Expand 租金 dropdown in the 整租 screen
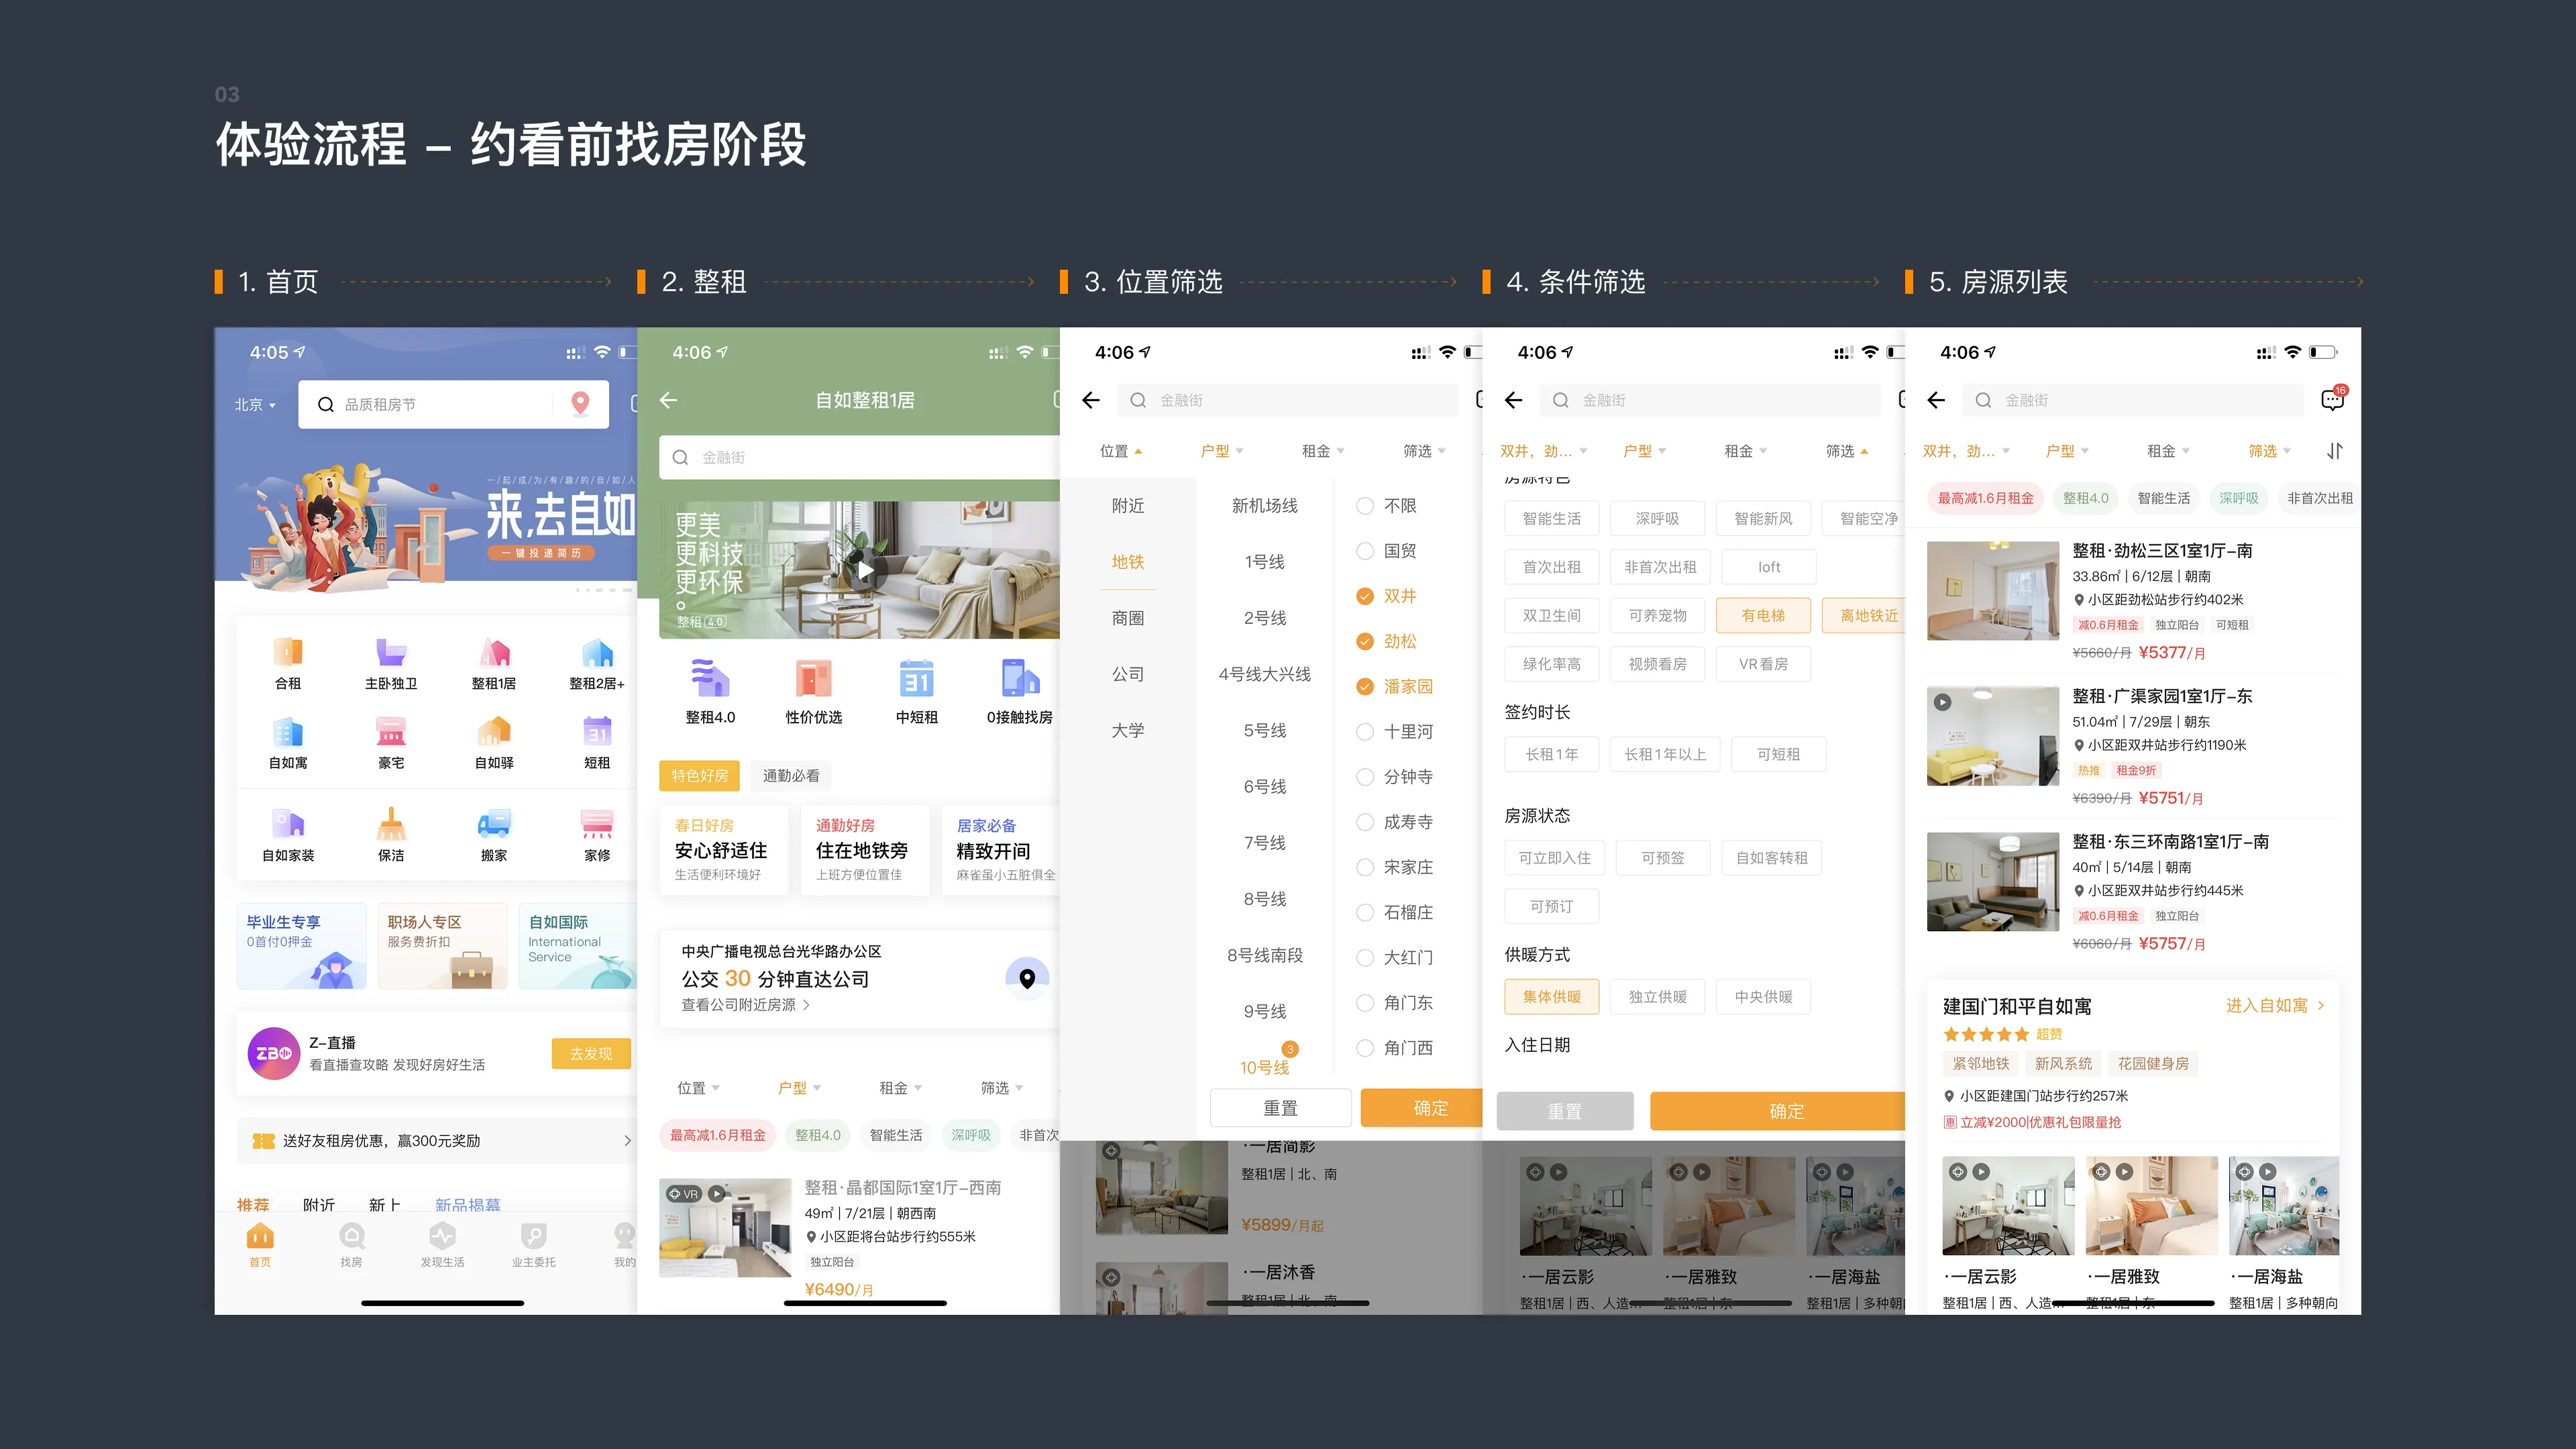The height and width of the screenshot is (1449, 2576). pyautogui.click(x=900, y=1088)
